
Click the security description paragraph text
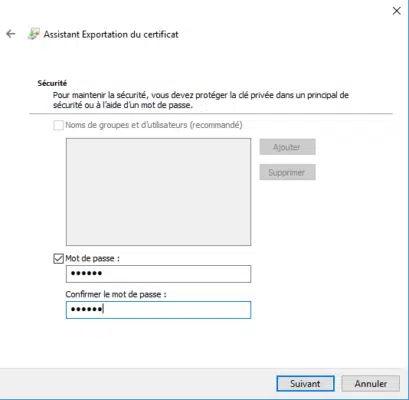pyautogui.click(x=201, y=100)
